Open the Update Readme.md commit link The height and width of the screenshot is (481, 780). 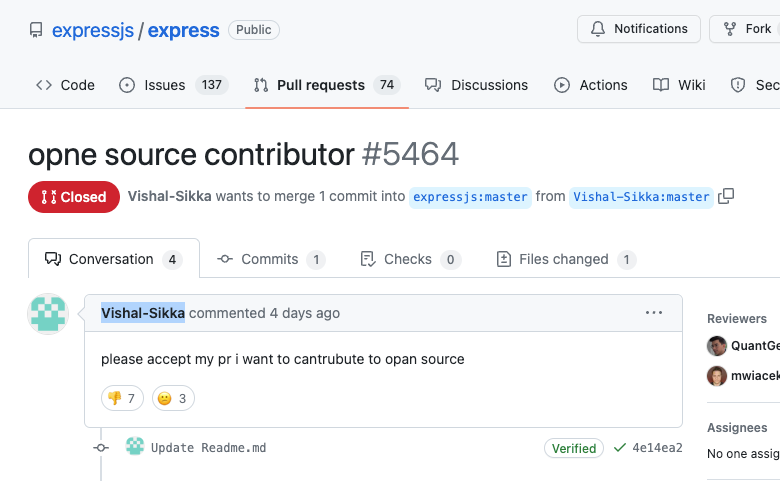pyautogui.click(x=208, y=448)
